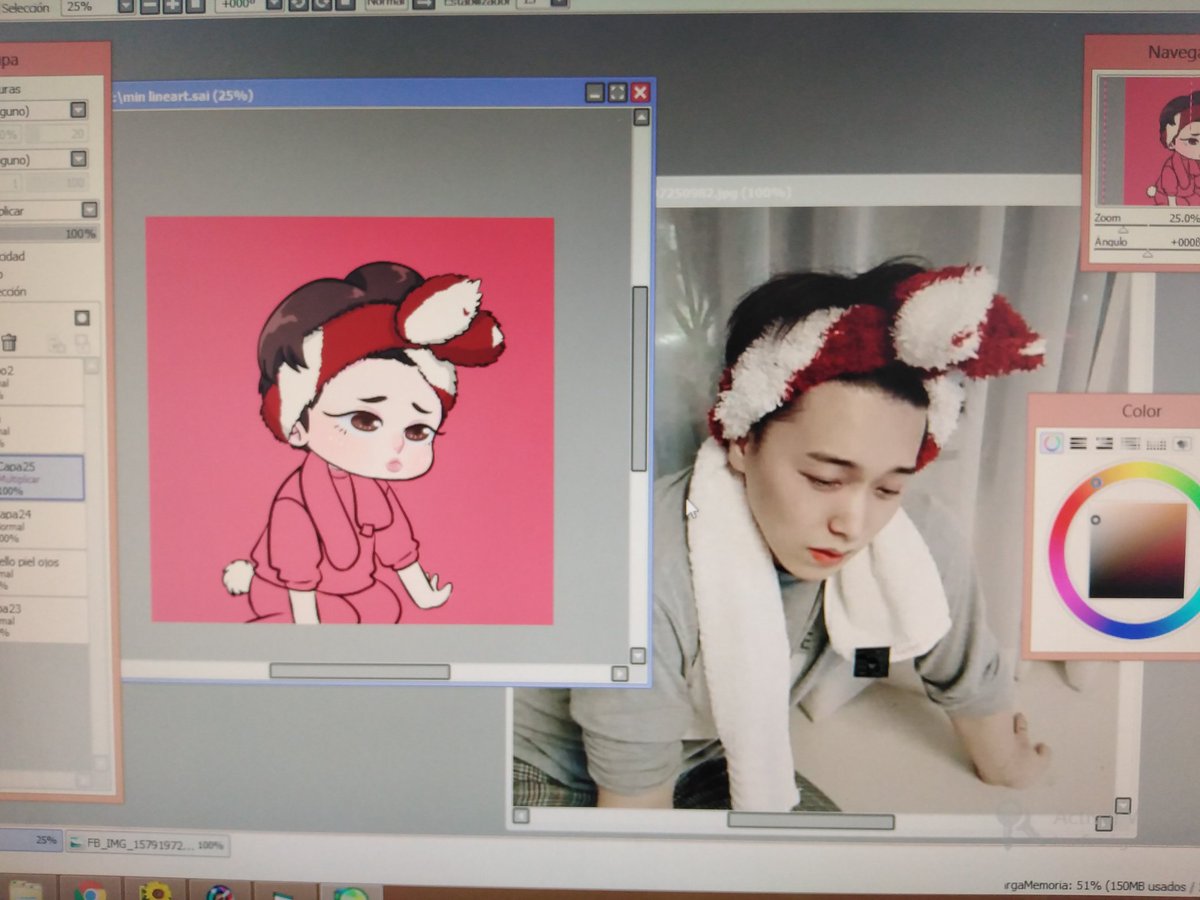Image resolution: width=1200 pixels, height=900 pixels.
Task: Select the Capa24 layer
Action: [42, 524]
